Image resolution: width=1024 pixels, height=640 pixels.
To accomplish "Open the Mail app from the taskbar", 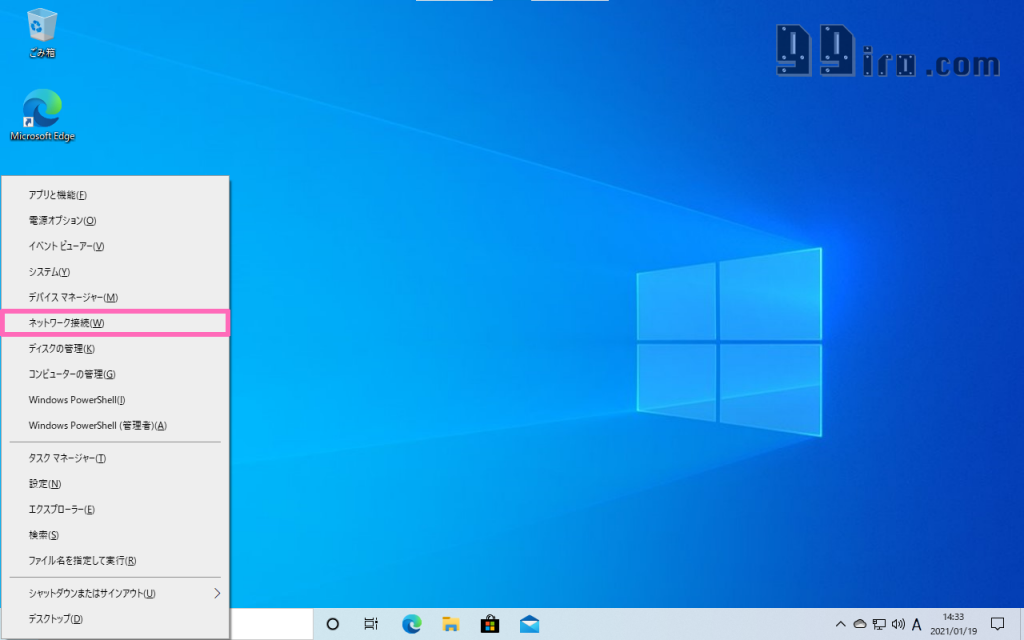I will (529, 624).
